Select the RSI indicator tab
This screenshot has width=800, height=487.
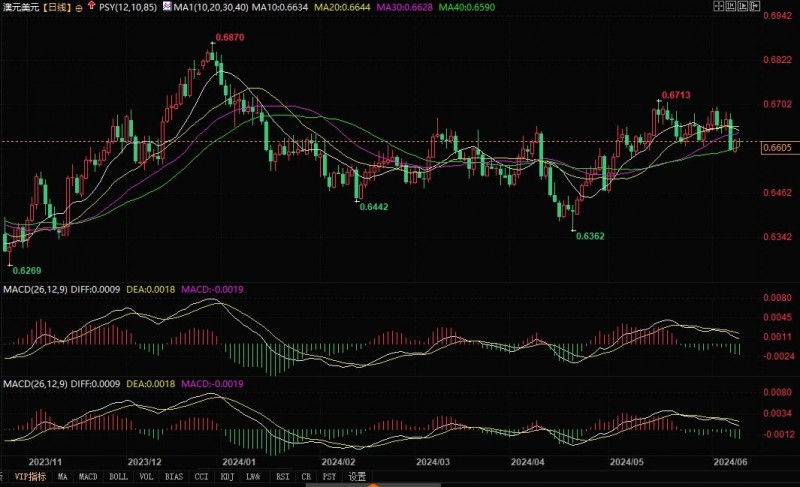point(282,477)
